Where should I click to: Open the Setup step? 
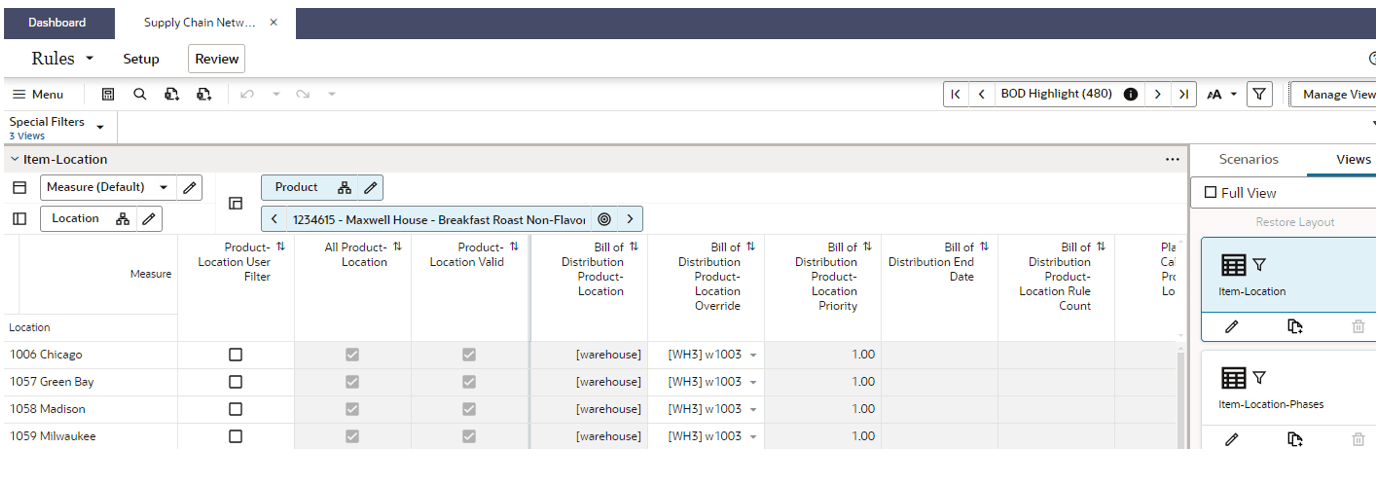pyautogui.click(x=141, y=59)
